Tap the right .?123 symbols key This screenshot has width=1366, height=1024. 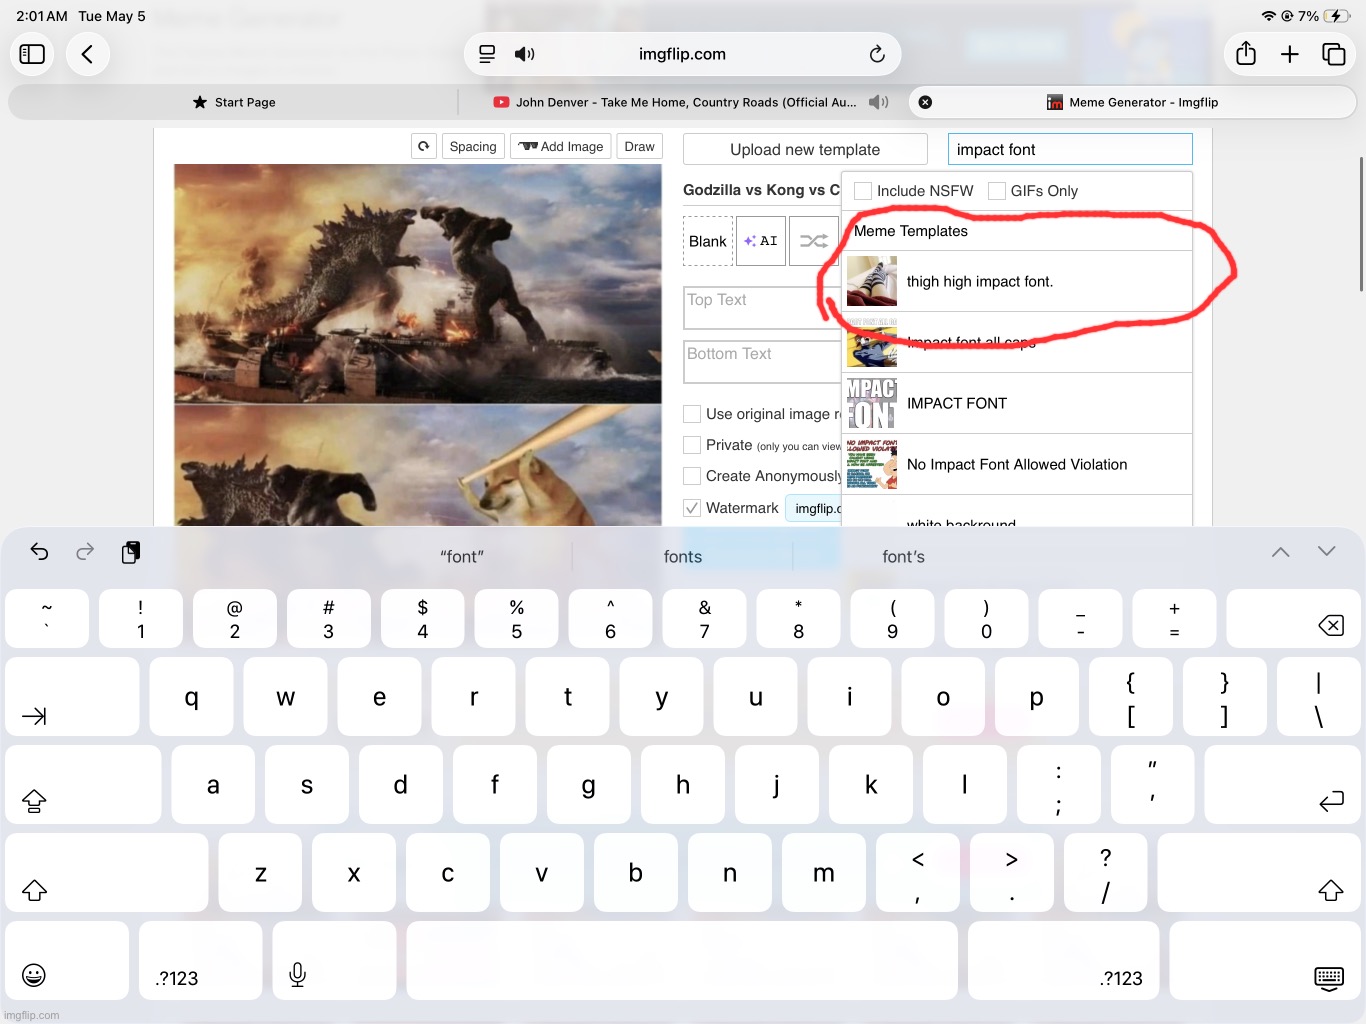coord(1063,961)
